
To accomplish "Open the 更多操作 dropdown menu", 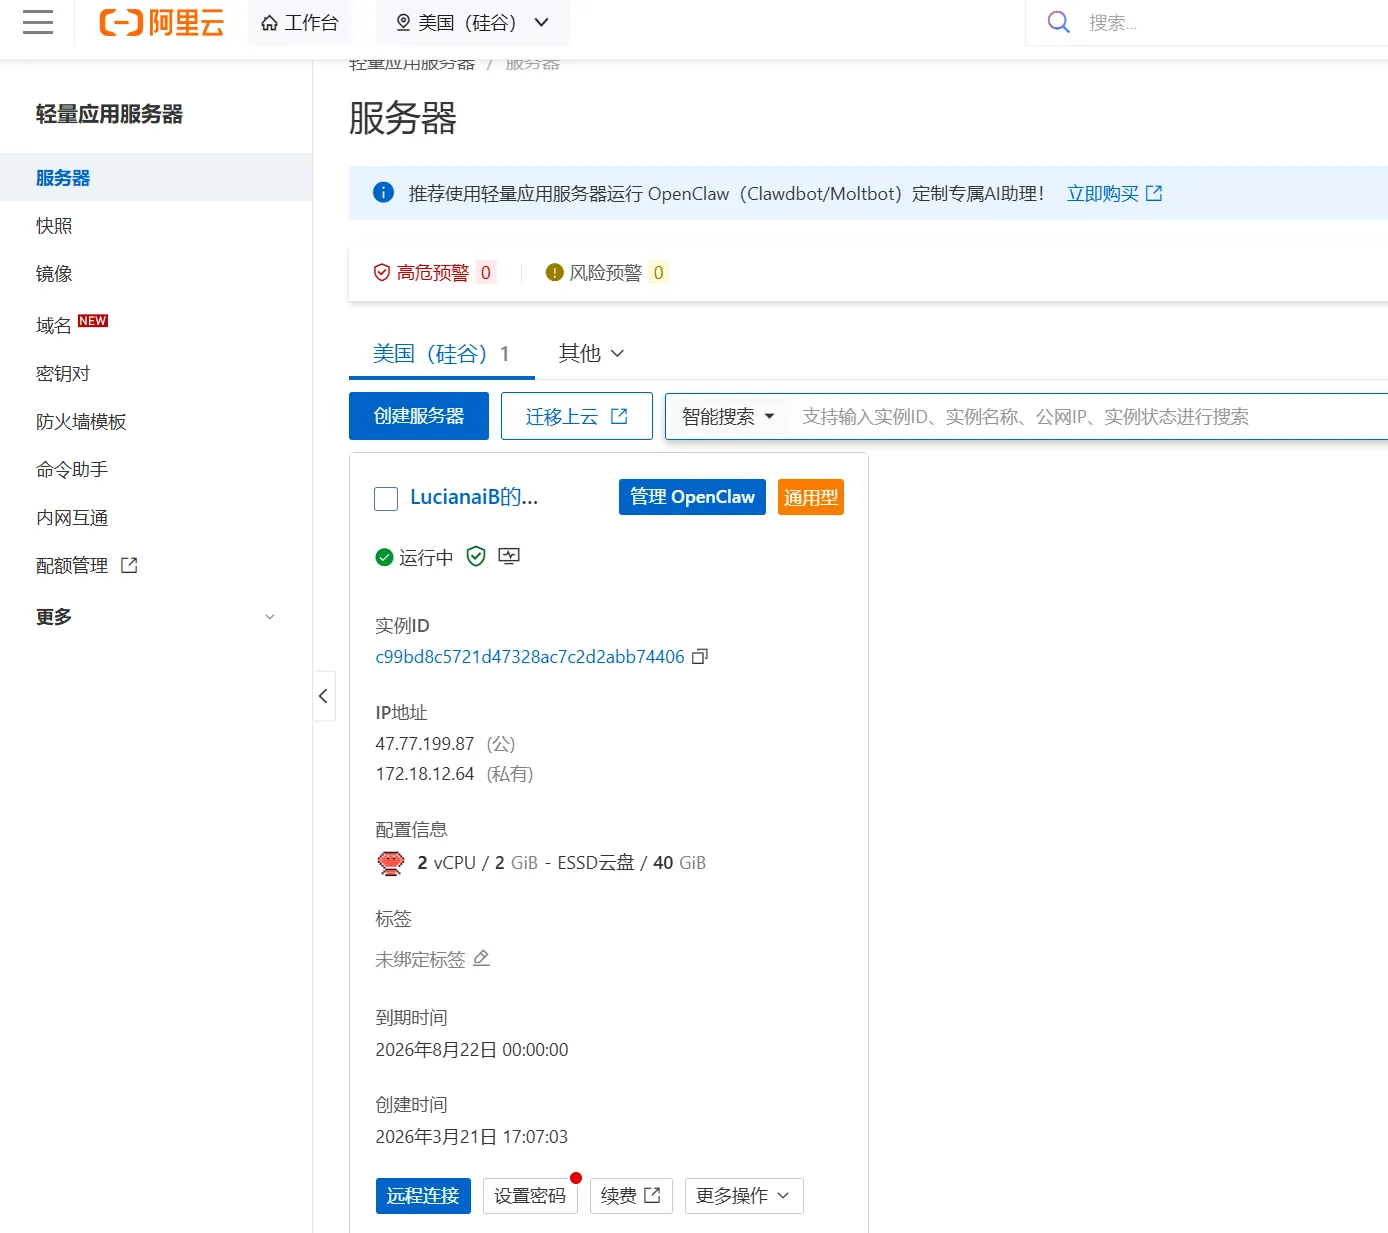I will click(744, 1196).
